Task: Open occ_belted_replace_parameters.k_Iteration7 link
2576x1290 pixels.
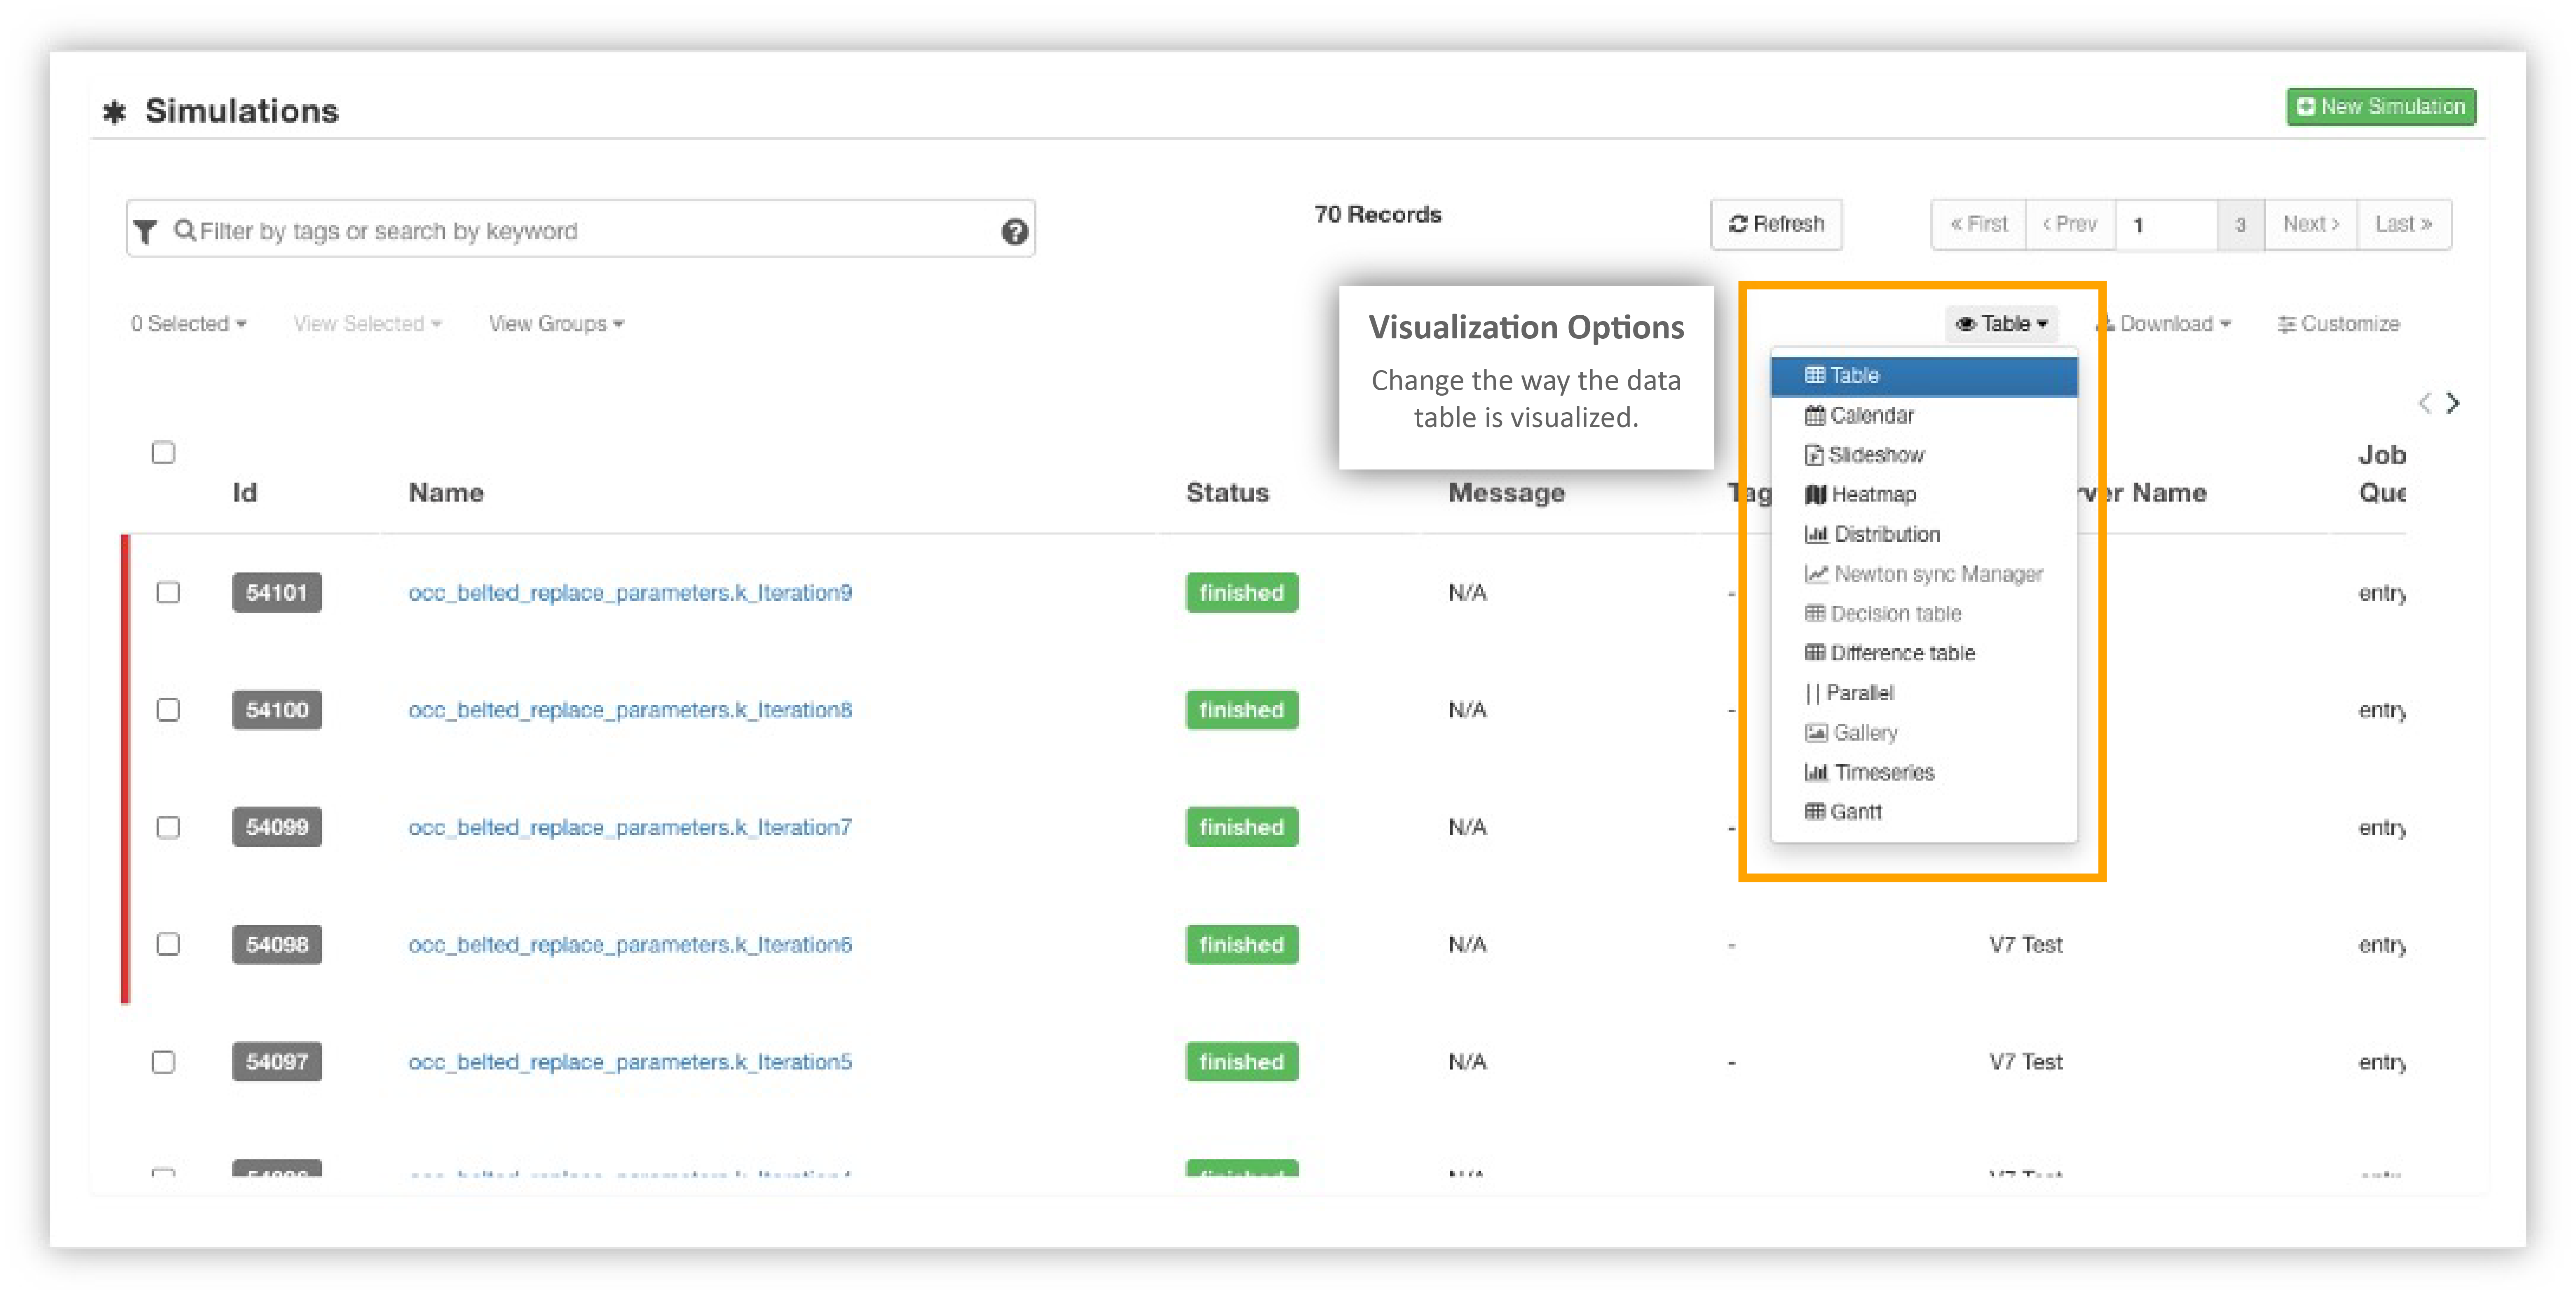Action: (x=630, y=827)
